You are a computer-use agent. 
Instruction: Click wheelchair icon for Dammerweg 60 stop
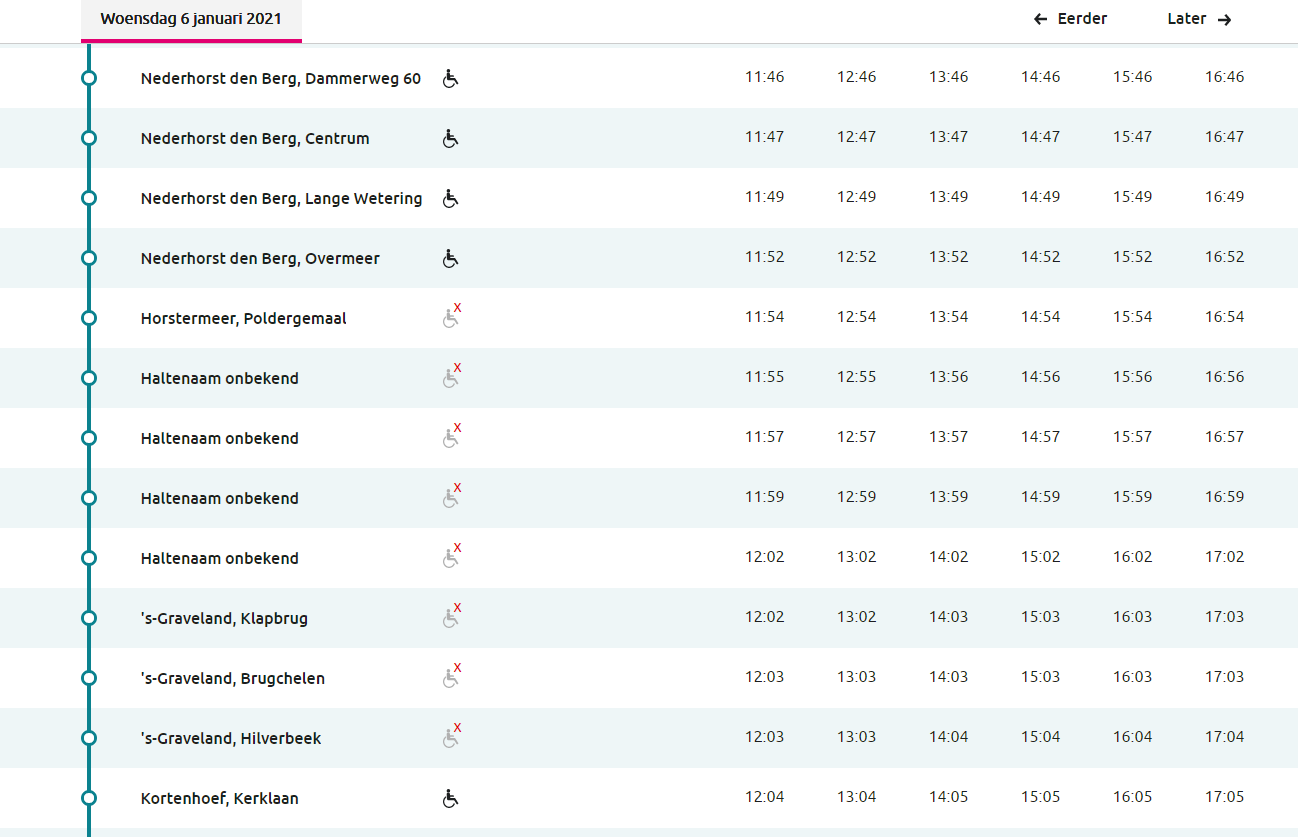point(450,78)
